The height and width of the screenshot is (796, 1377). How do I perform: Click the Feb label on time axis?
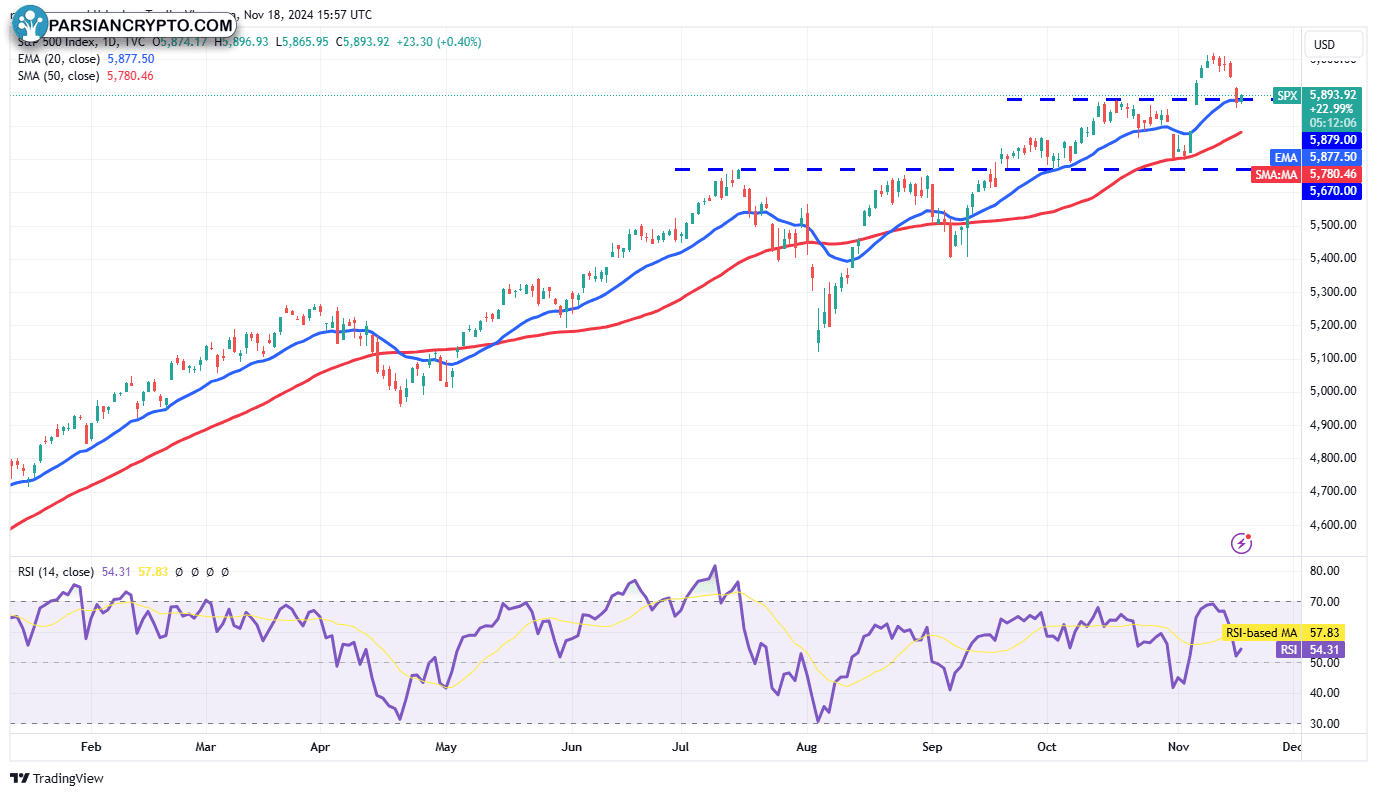coord(91,747)
